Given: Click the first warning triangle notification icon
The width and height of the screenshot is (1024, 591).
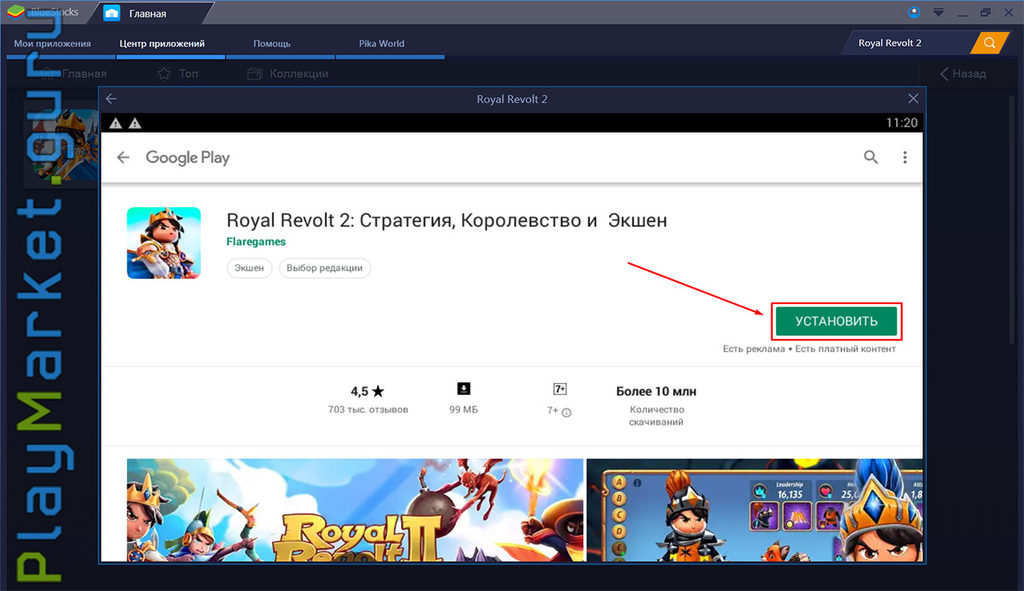Looking at the screenshot, I should [116, 123].
